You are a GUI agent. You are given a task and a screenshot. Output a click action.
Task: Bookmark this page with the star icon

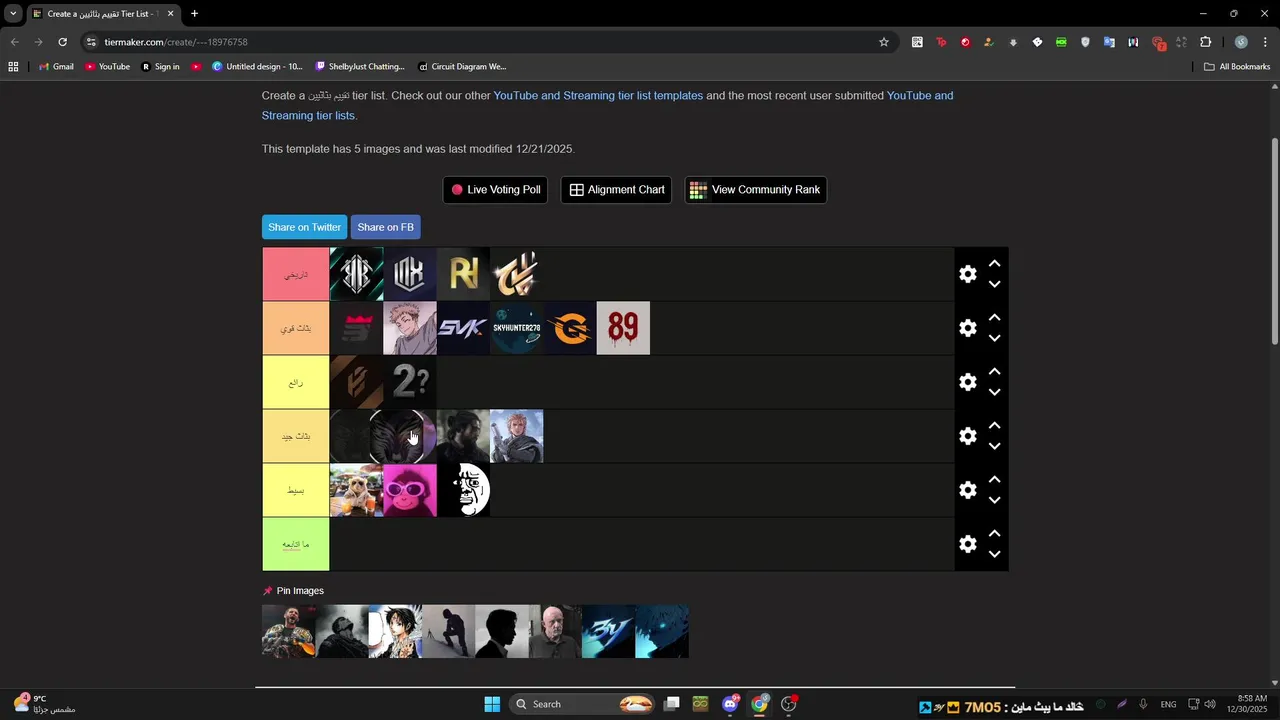coord(884,42)
